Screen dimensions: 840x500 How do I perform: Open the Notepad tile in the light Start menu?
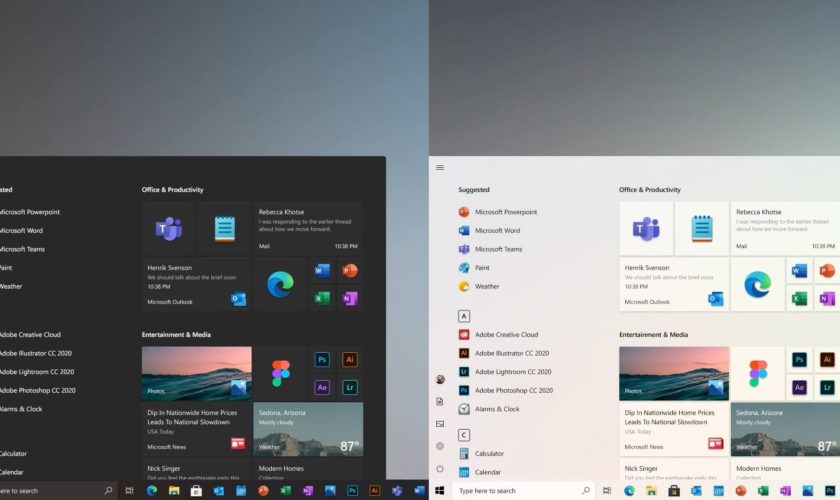tap(701, 228)
